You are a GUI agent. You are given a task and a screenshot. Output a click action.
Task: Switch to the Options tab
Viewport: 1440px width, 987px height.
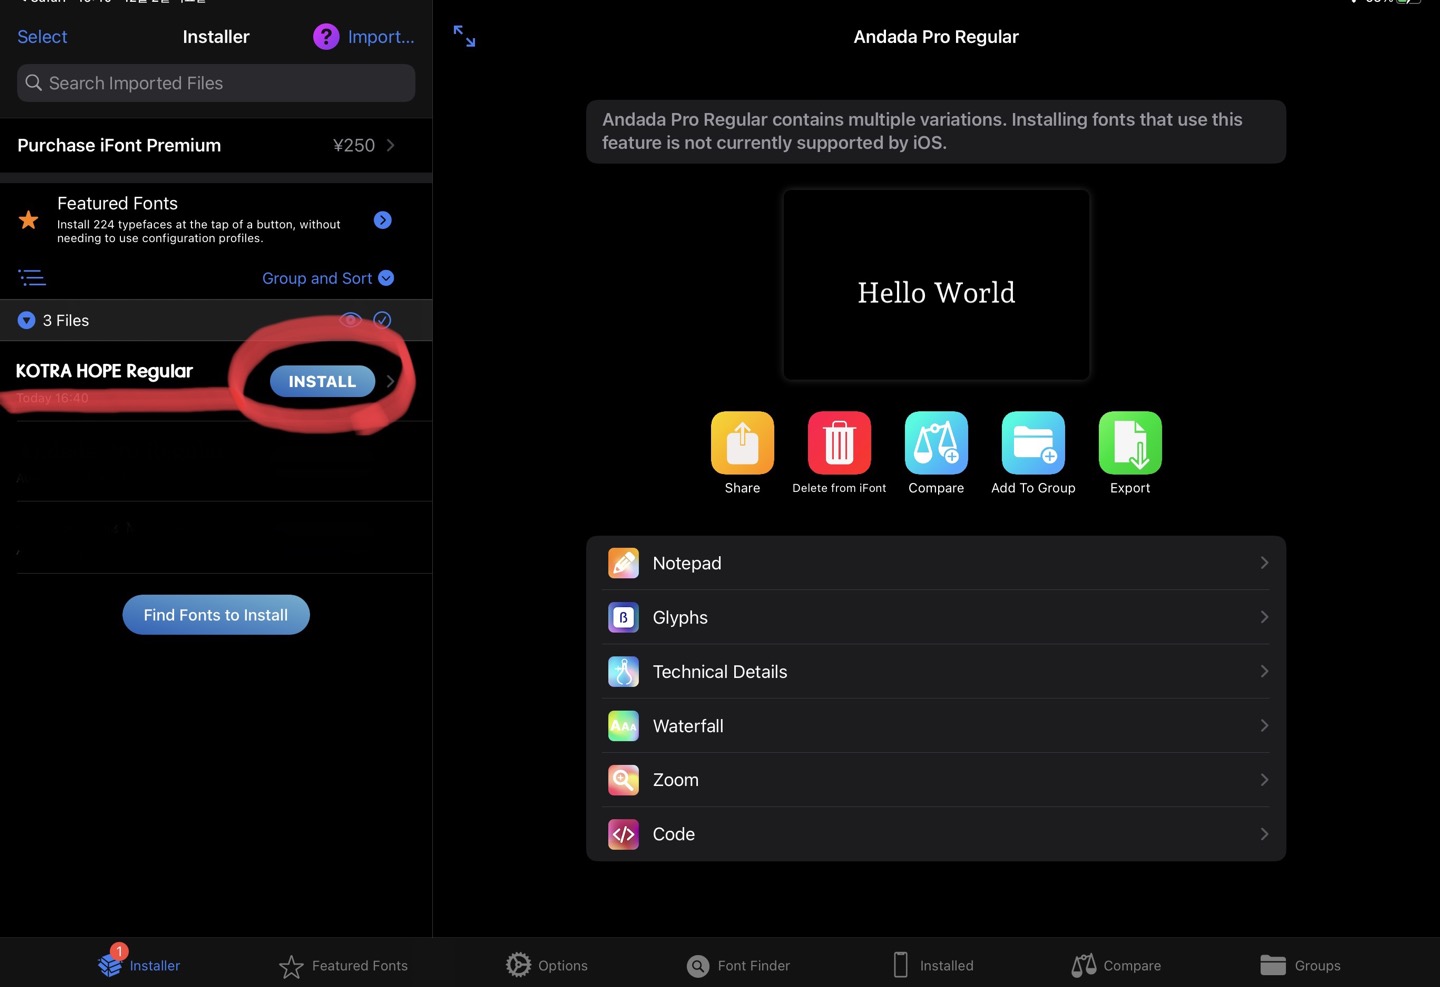[546, 965]
